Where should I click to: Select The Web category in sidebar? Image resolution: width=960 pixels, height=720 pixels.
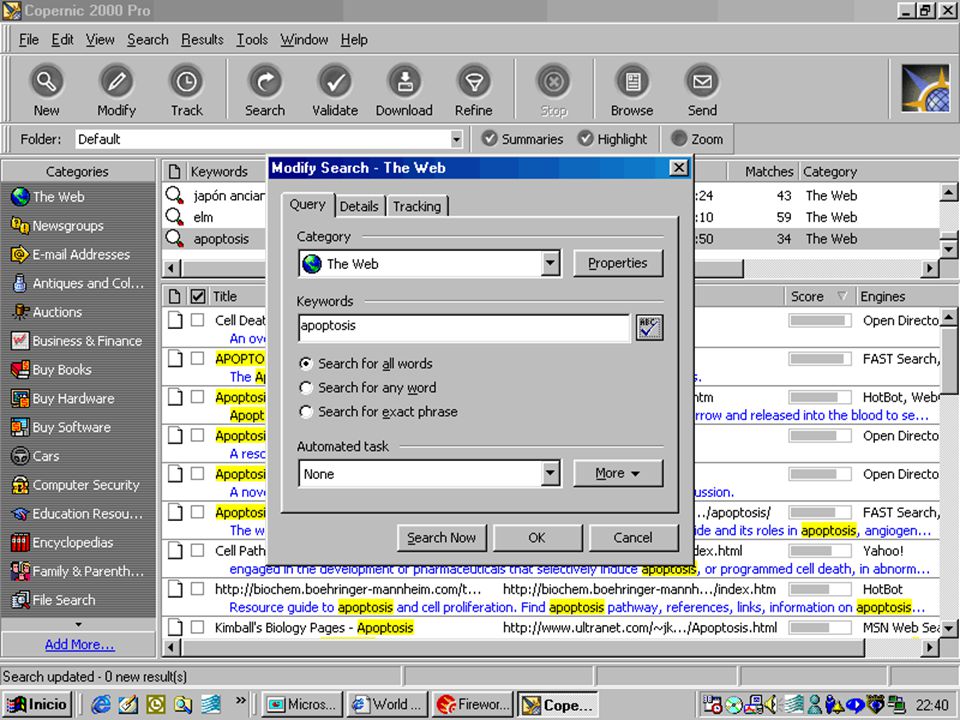click(48, 197)
